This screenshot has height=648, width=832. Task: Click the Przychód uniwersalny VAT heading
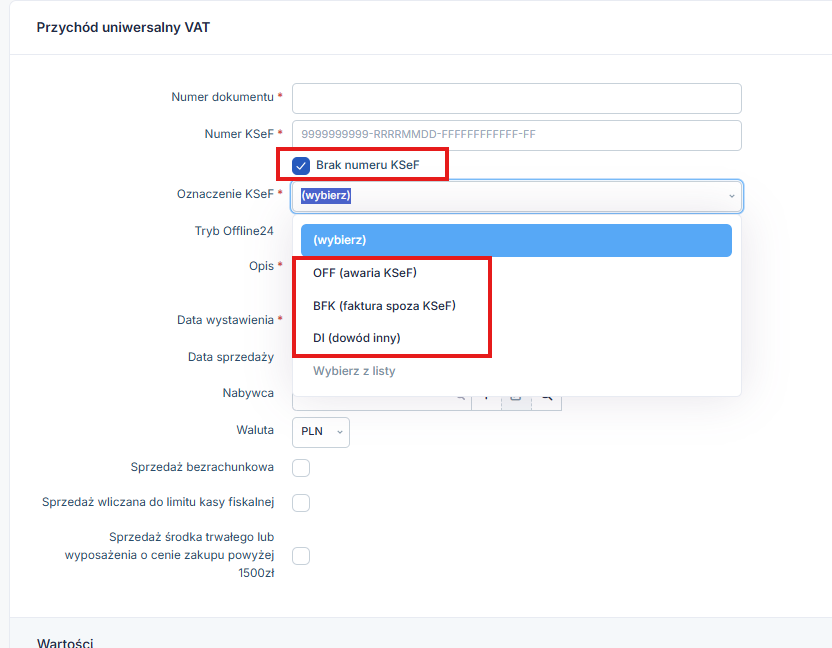(123, 28)
